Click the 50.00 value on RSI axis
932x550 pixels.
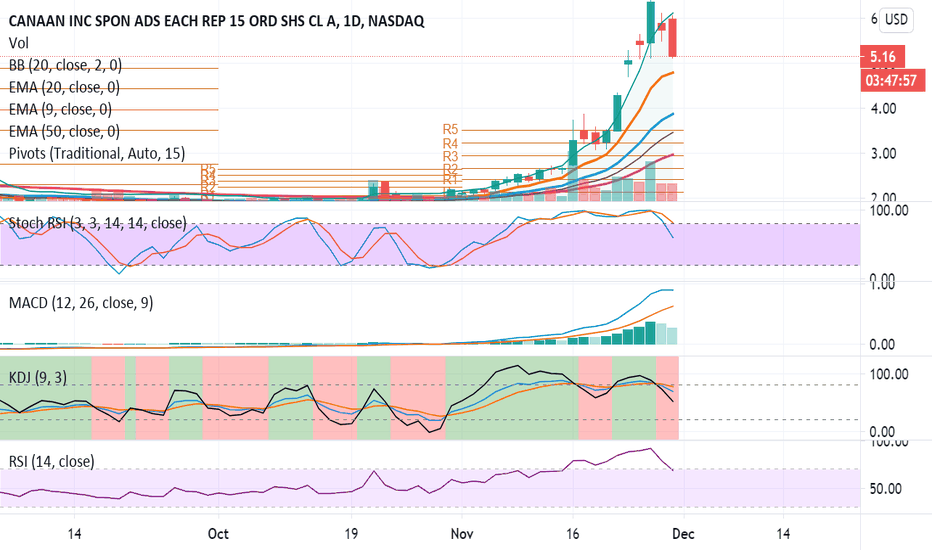pos(886,489)
